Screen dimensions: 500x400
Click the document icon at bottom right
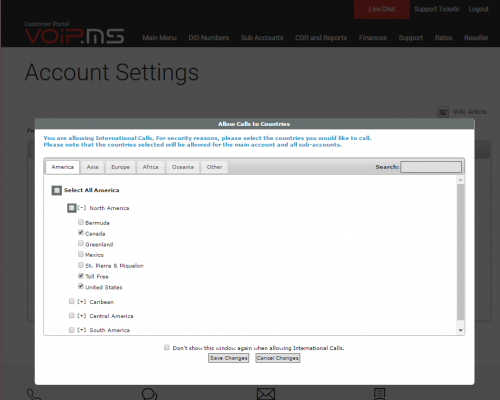pos(379,394)
